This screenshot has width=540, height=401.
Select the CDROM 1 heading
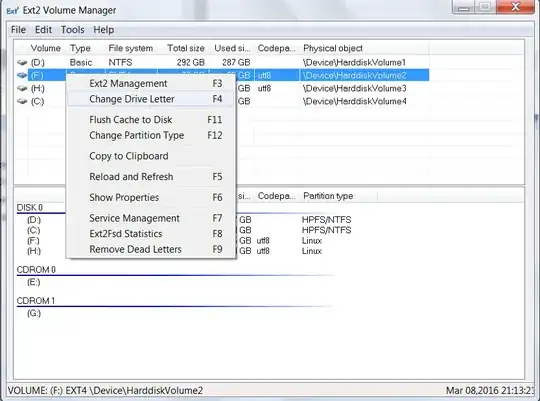pyautogui.click(x=35, y=301)
